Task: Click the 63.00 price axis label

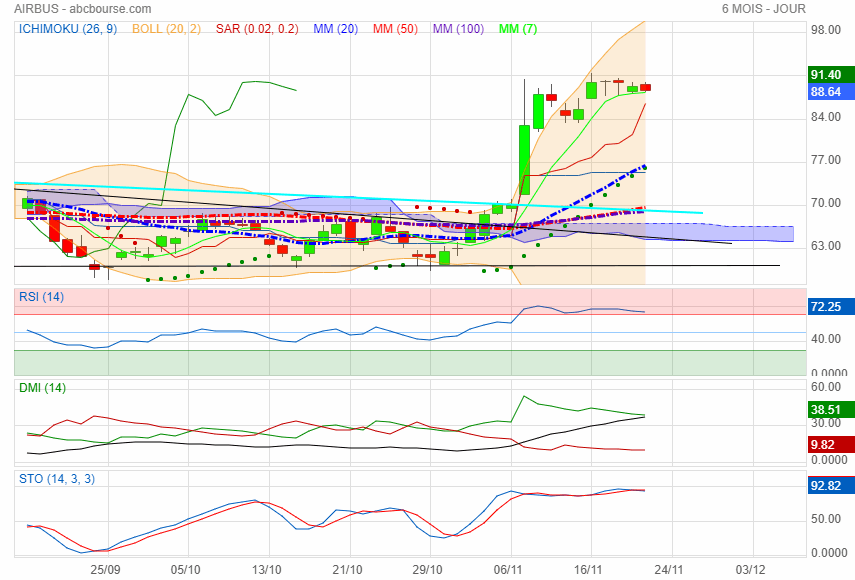Action: [826, 246]
